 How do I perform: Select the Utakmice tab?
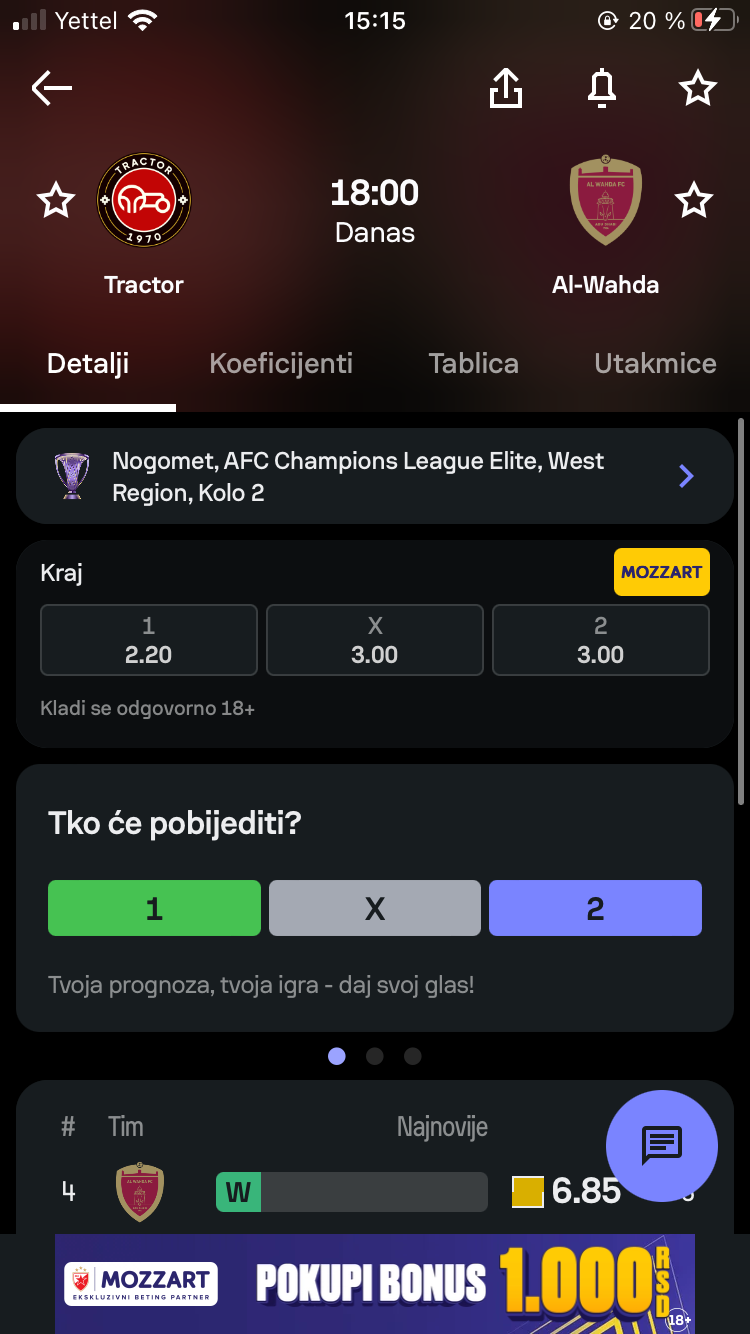(655, 363)
